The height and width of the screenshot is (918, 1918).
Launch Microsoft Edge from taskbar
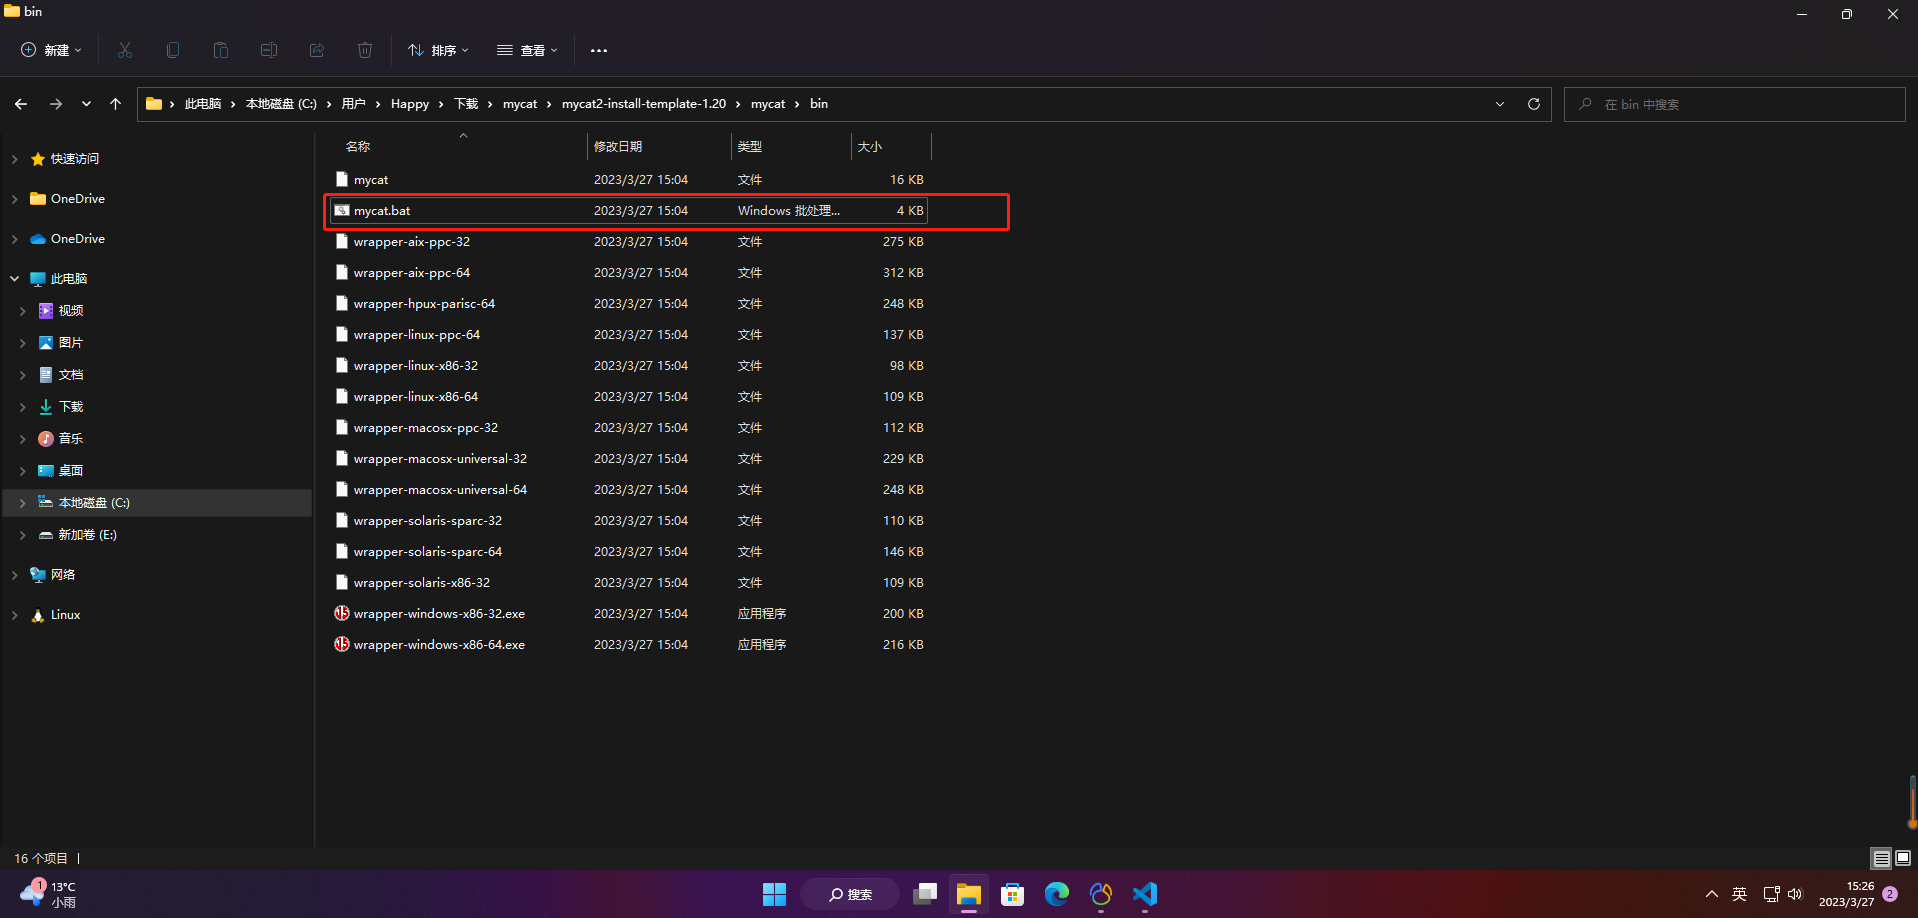point(1057,894)
